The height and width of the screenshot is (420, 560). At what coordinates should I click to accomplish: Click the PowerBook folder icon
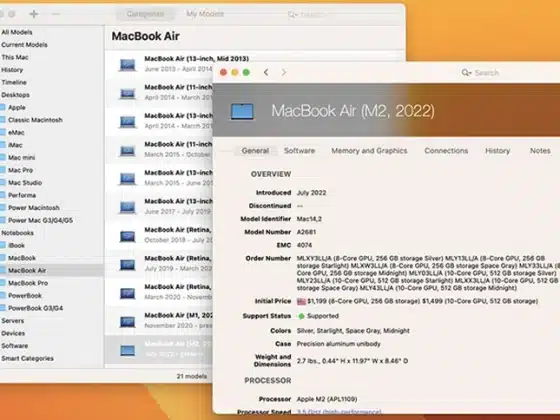coord(2,295)
